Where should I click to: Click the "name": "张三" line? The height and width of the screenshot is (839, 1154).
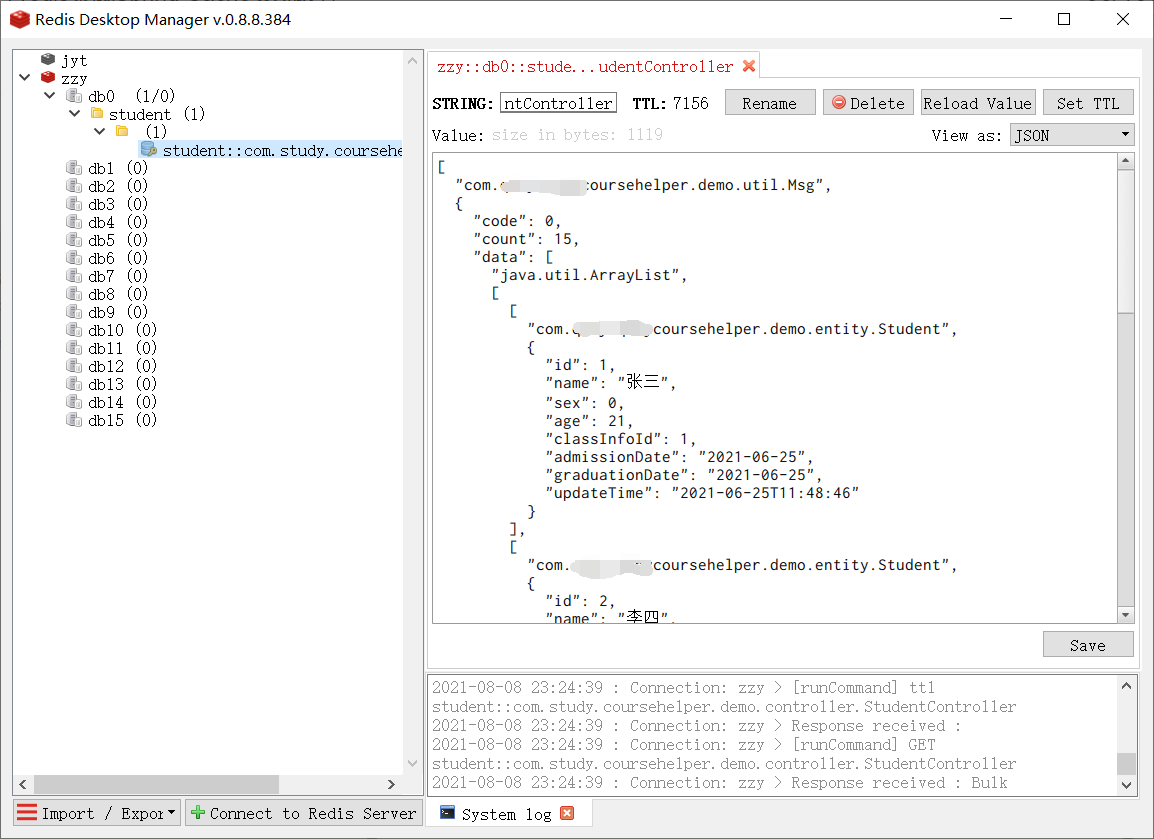click(610, 383)
